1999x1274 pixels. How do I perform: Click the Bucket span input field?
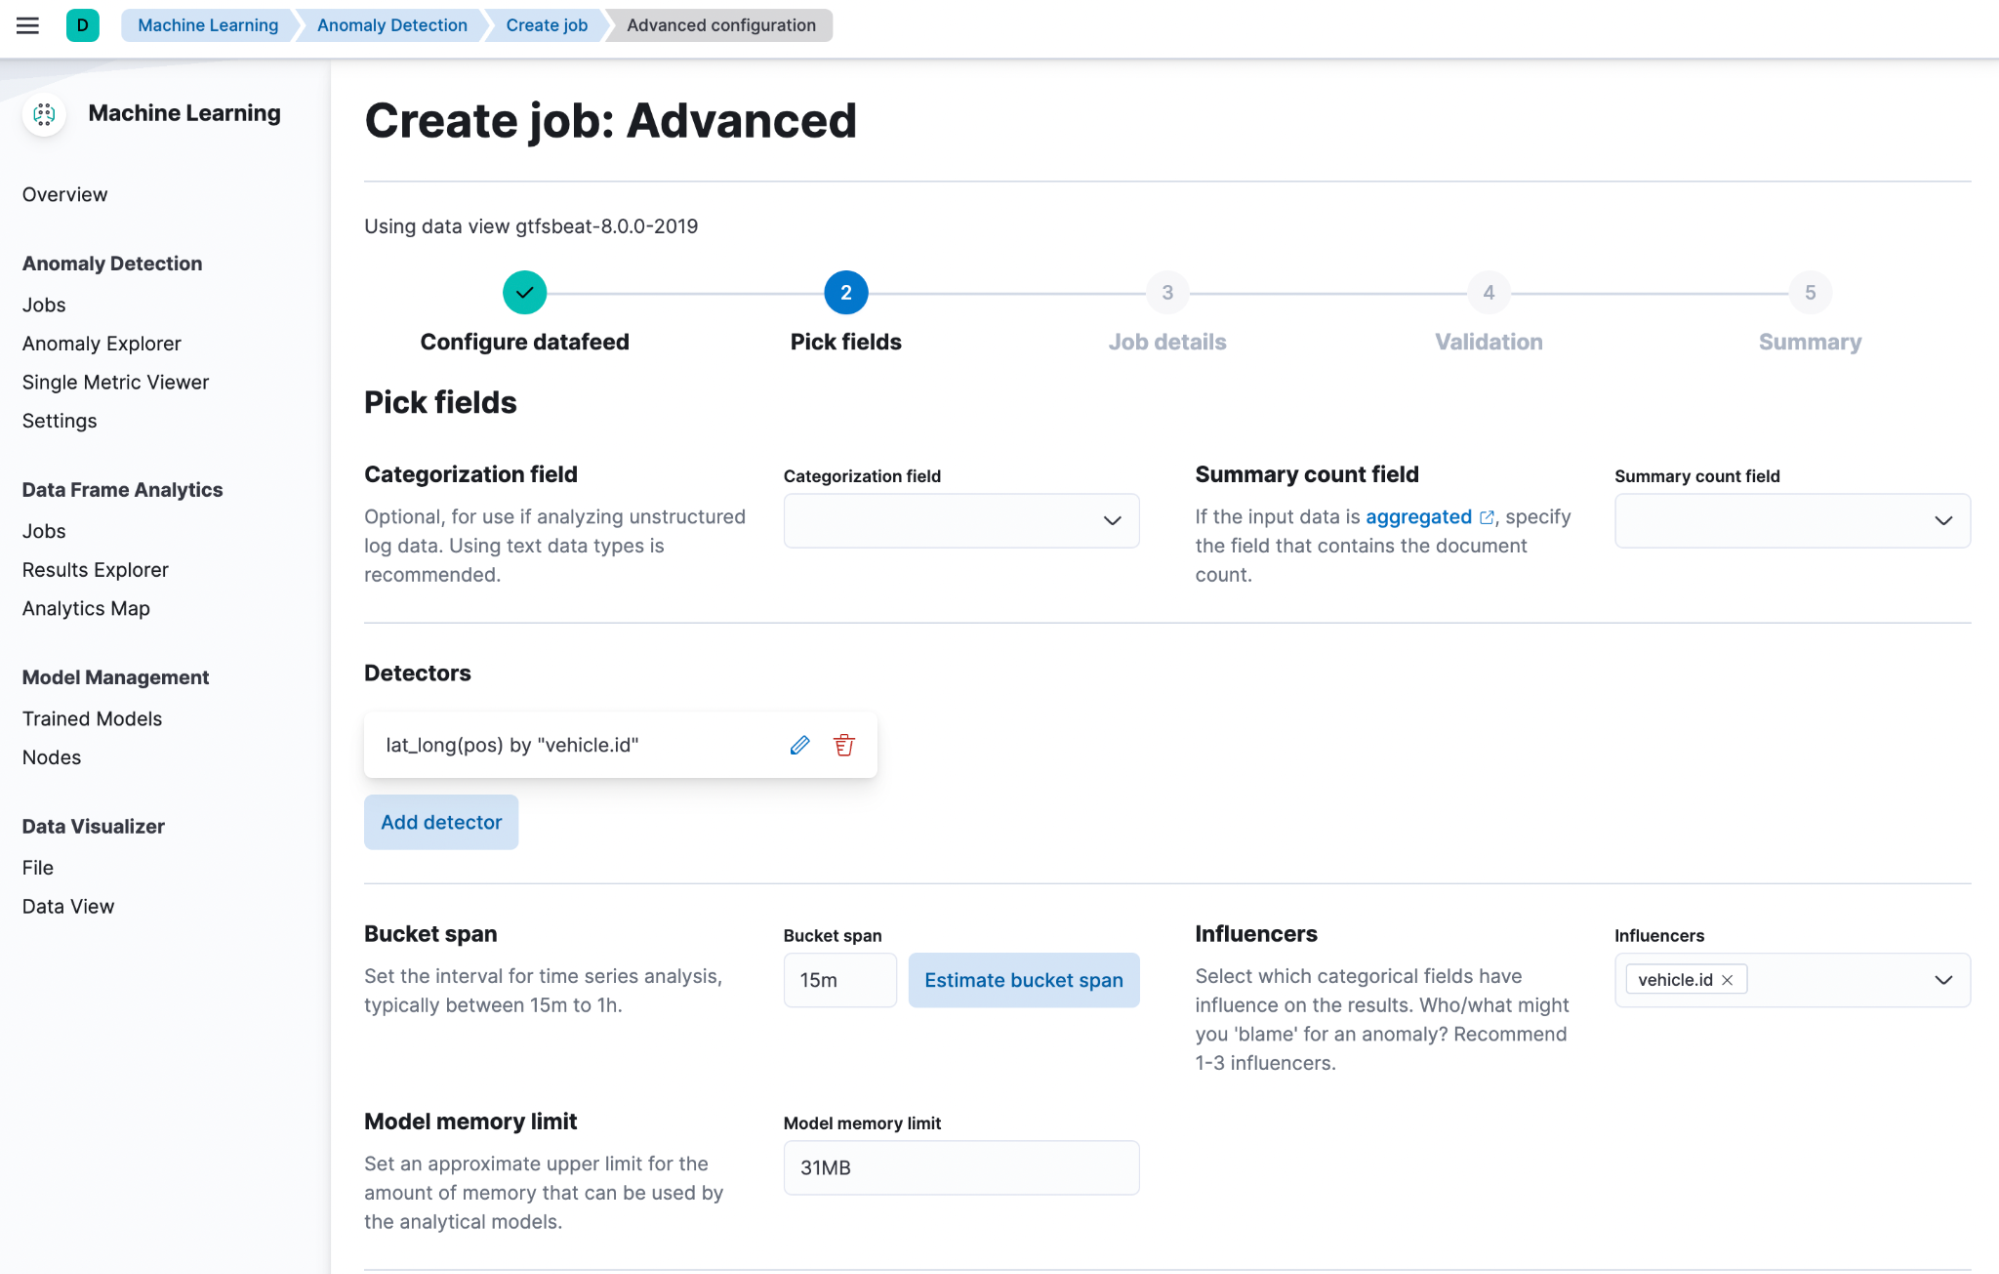[x=839, y=980]
